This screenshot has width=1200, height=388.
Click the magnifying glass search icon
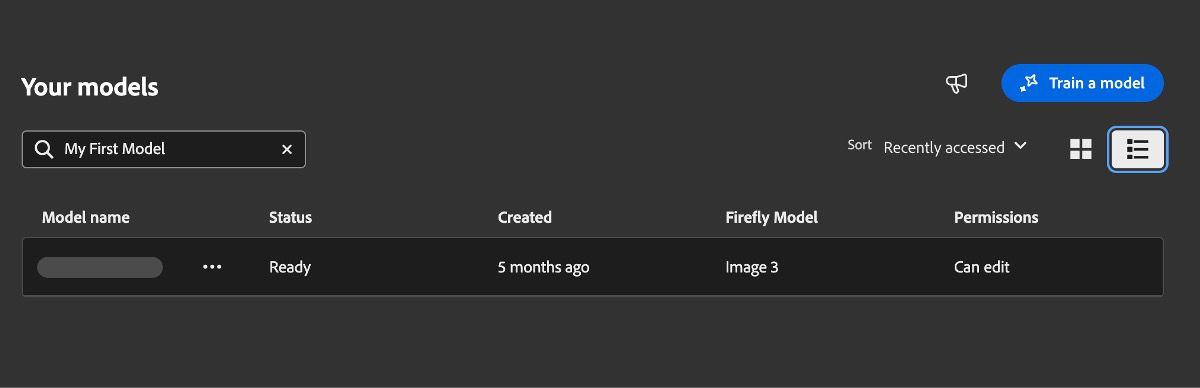click(44, 149)
